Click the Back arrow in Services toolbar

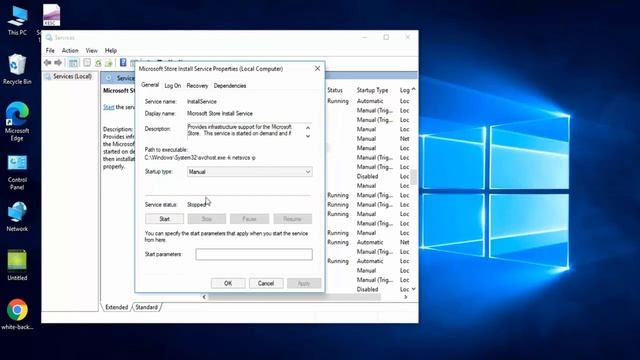click(x=48, y=62)
